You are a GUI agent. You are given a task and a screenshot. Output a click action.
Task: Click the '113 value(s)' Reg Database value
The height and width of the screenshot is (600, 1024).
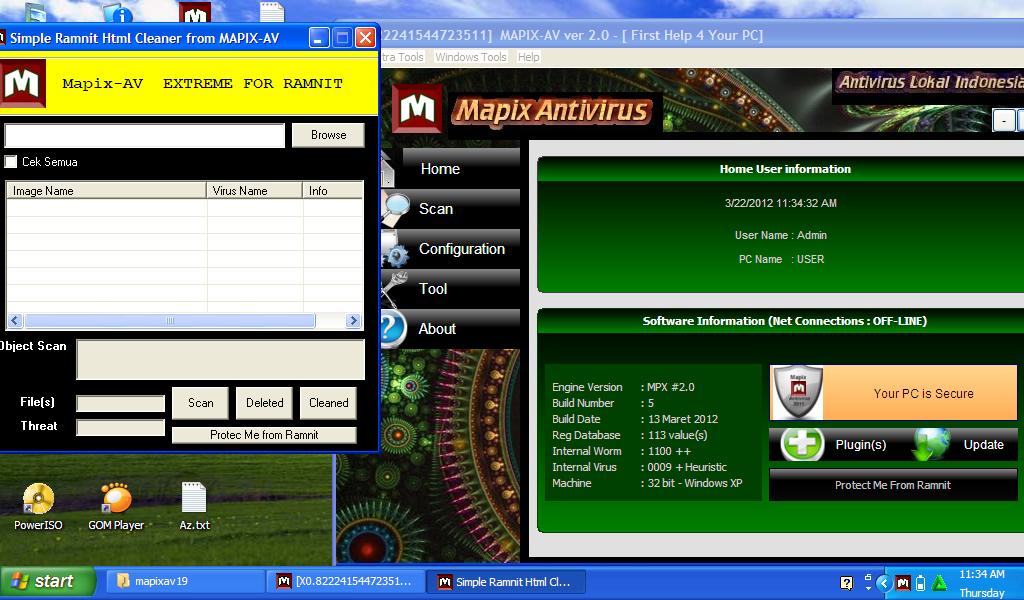(677, 435)
